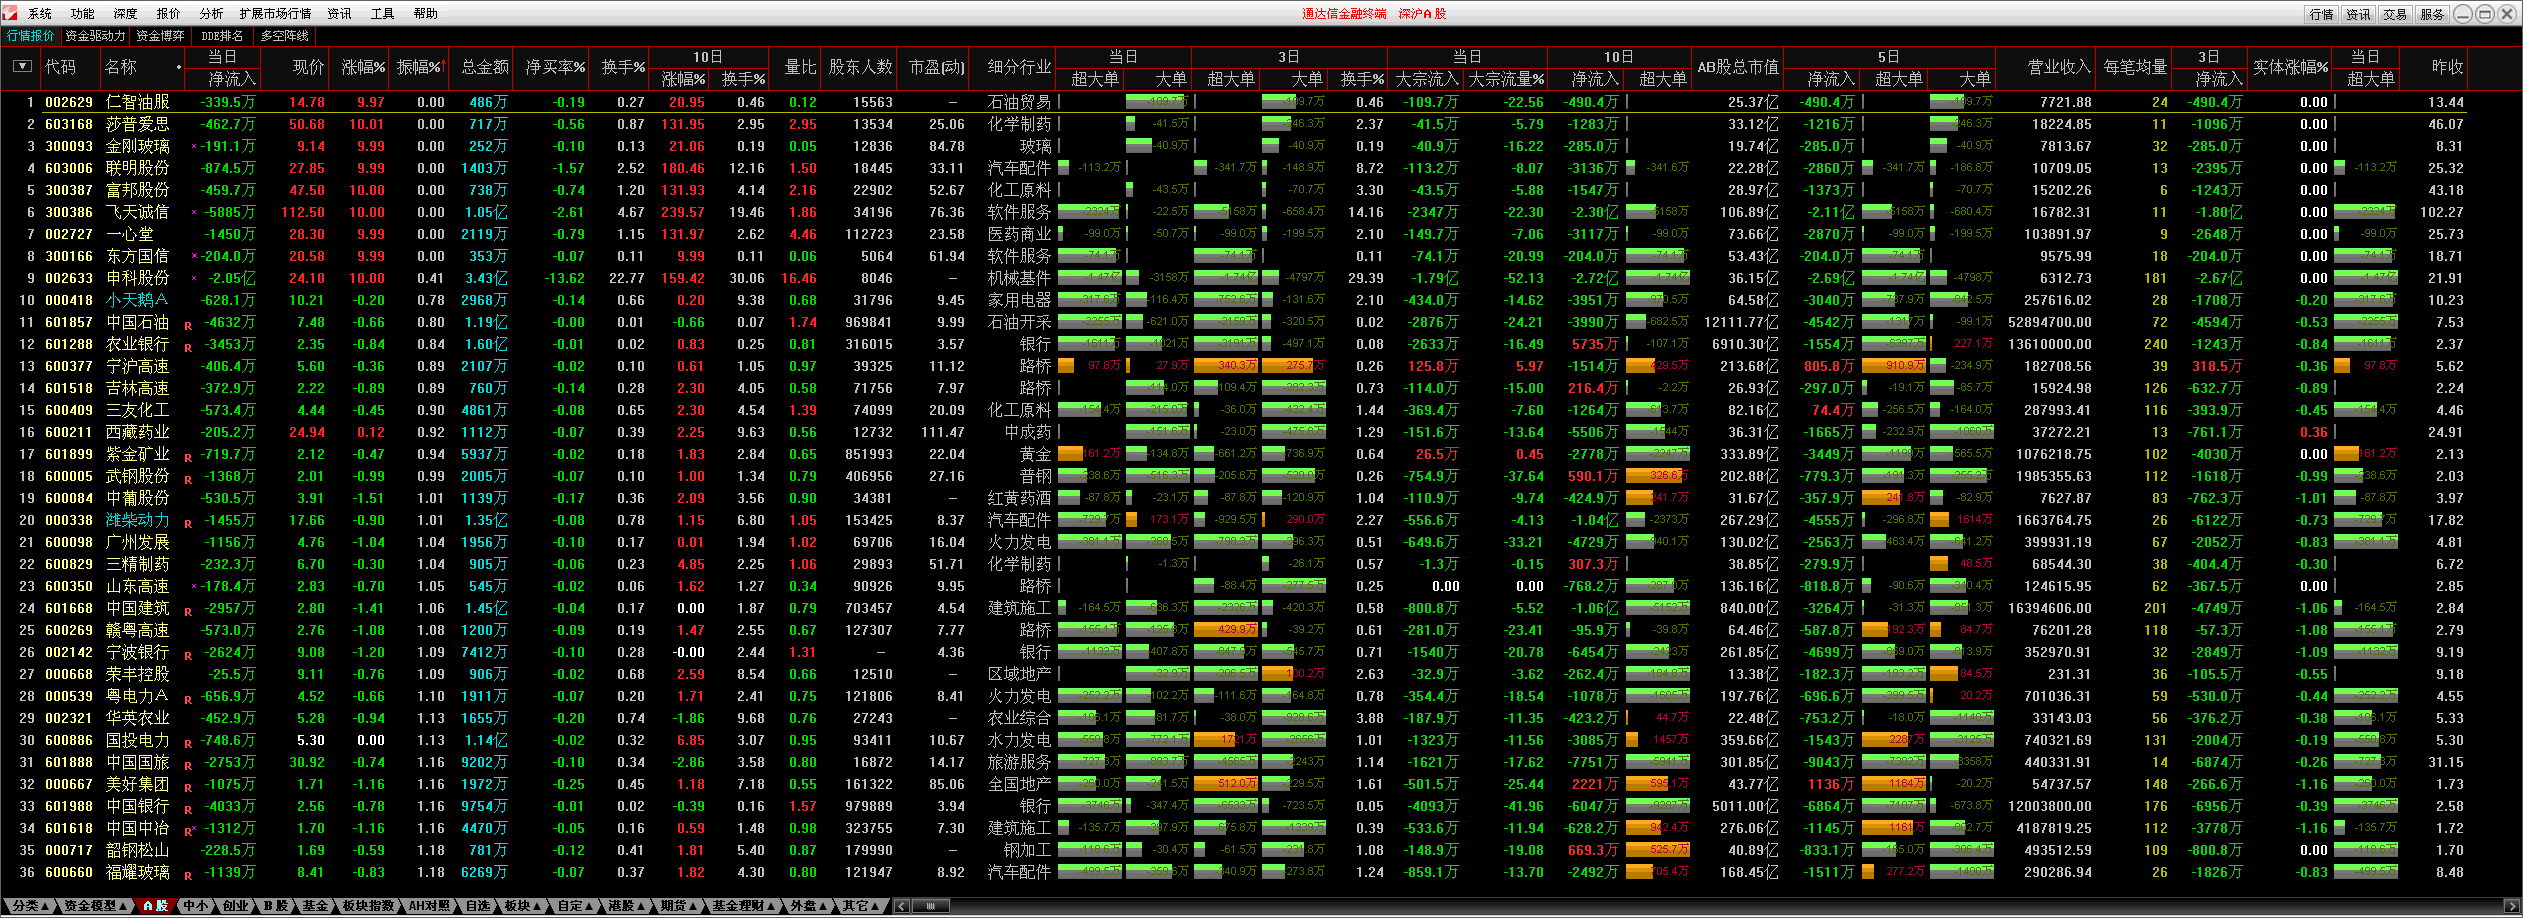Click the scroll-right arrow at bottom-right corner

(2510, 906)
